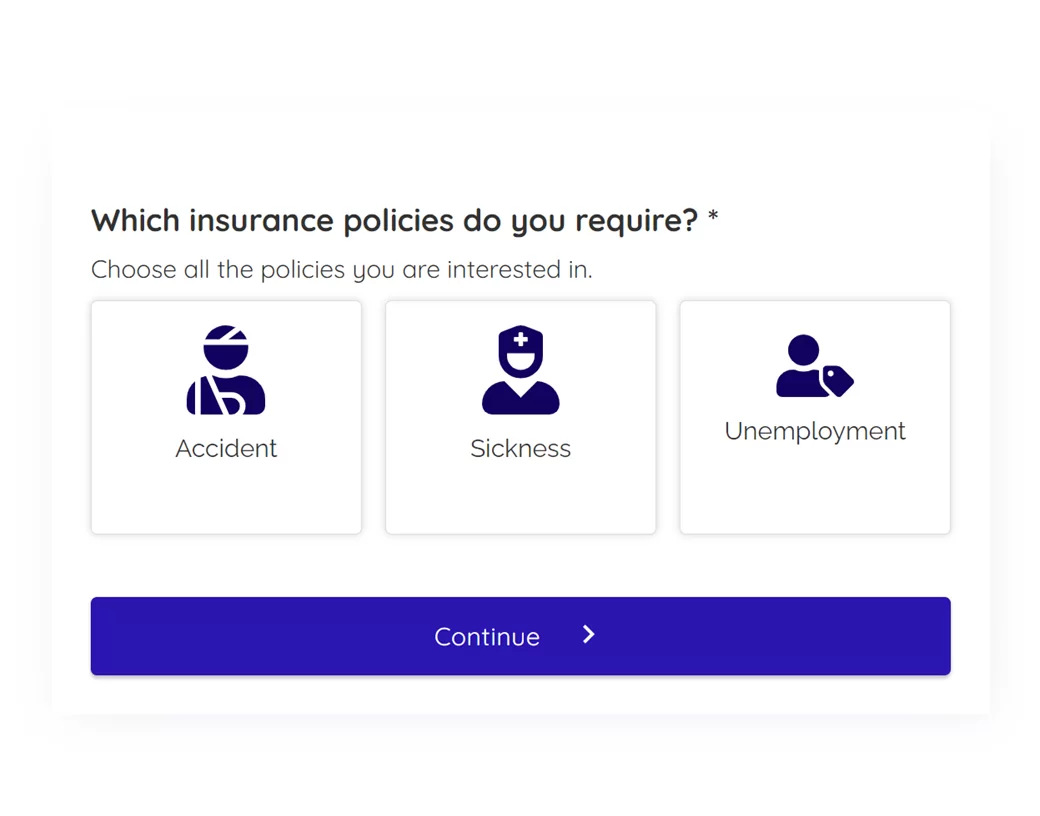Click the person-with-tag Unemployment icon

coord(814,366)
